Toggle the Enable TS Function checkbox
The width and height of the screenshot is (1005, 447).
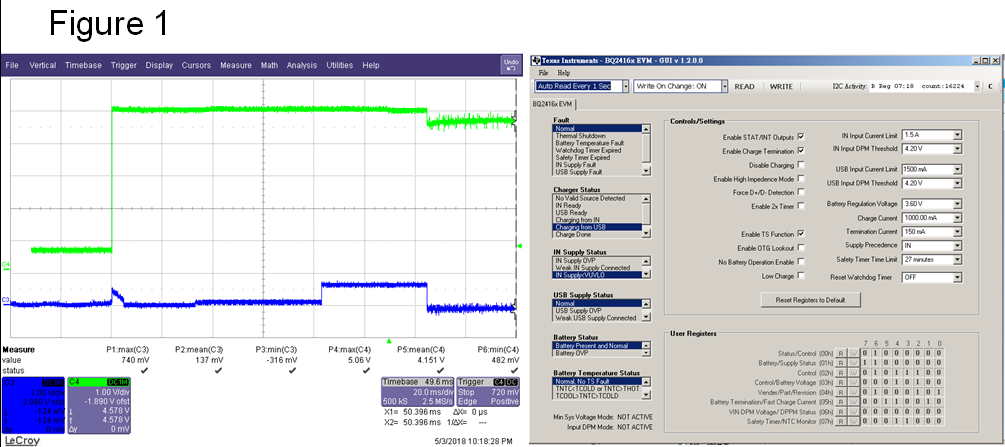(x=801, y=233)
